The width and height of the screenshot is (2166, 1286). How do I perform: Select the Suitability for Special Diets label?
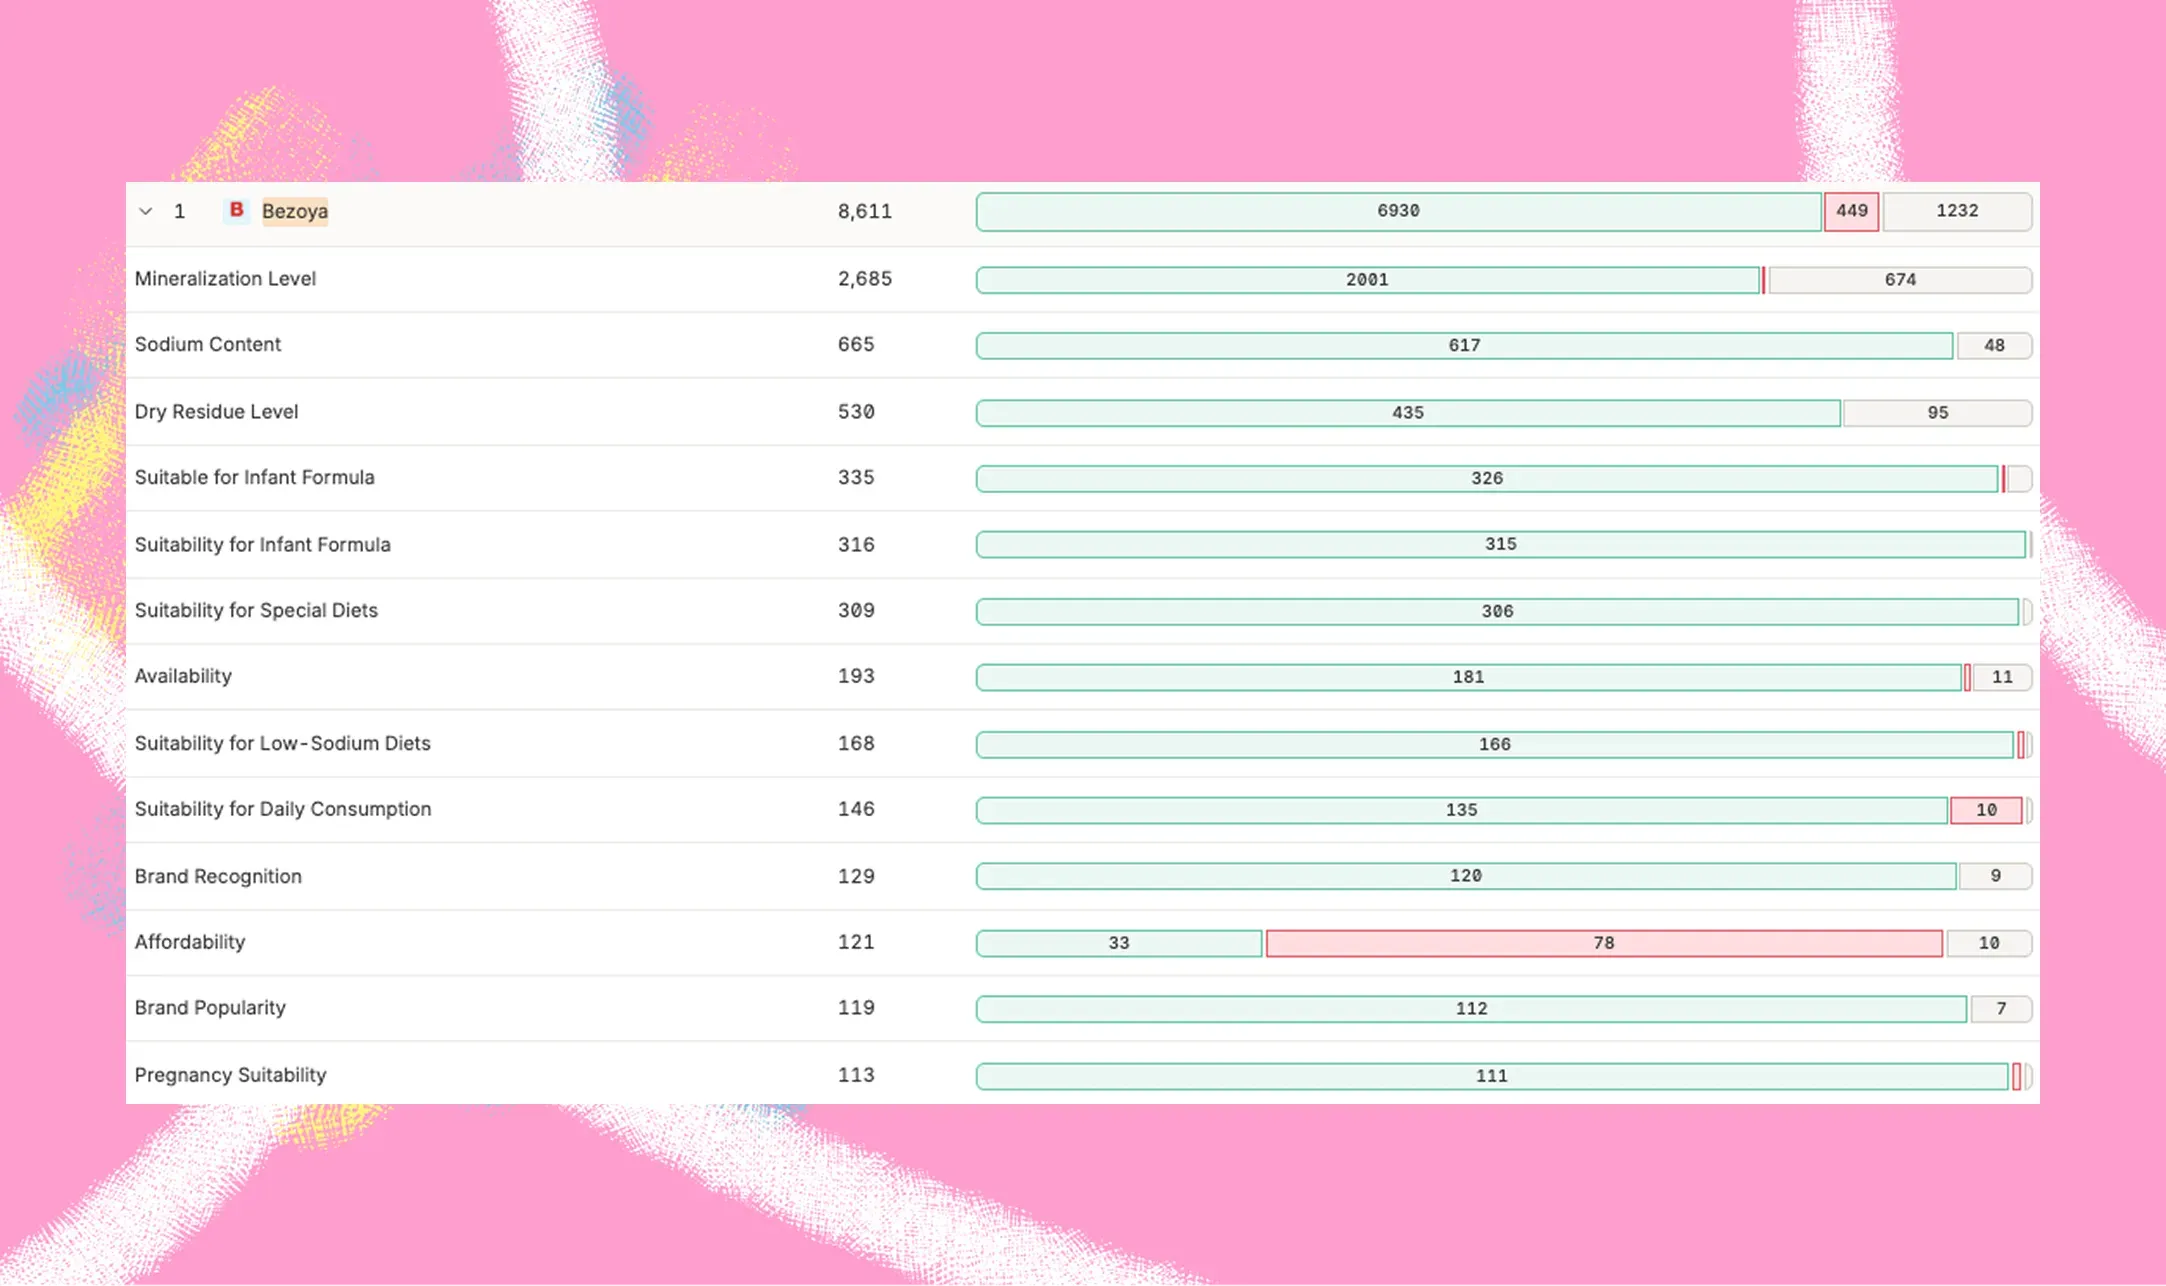click(256, 611)
